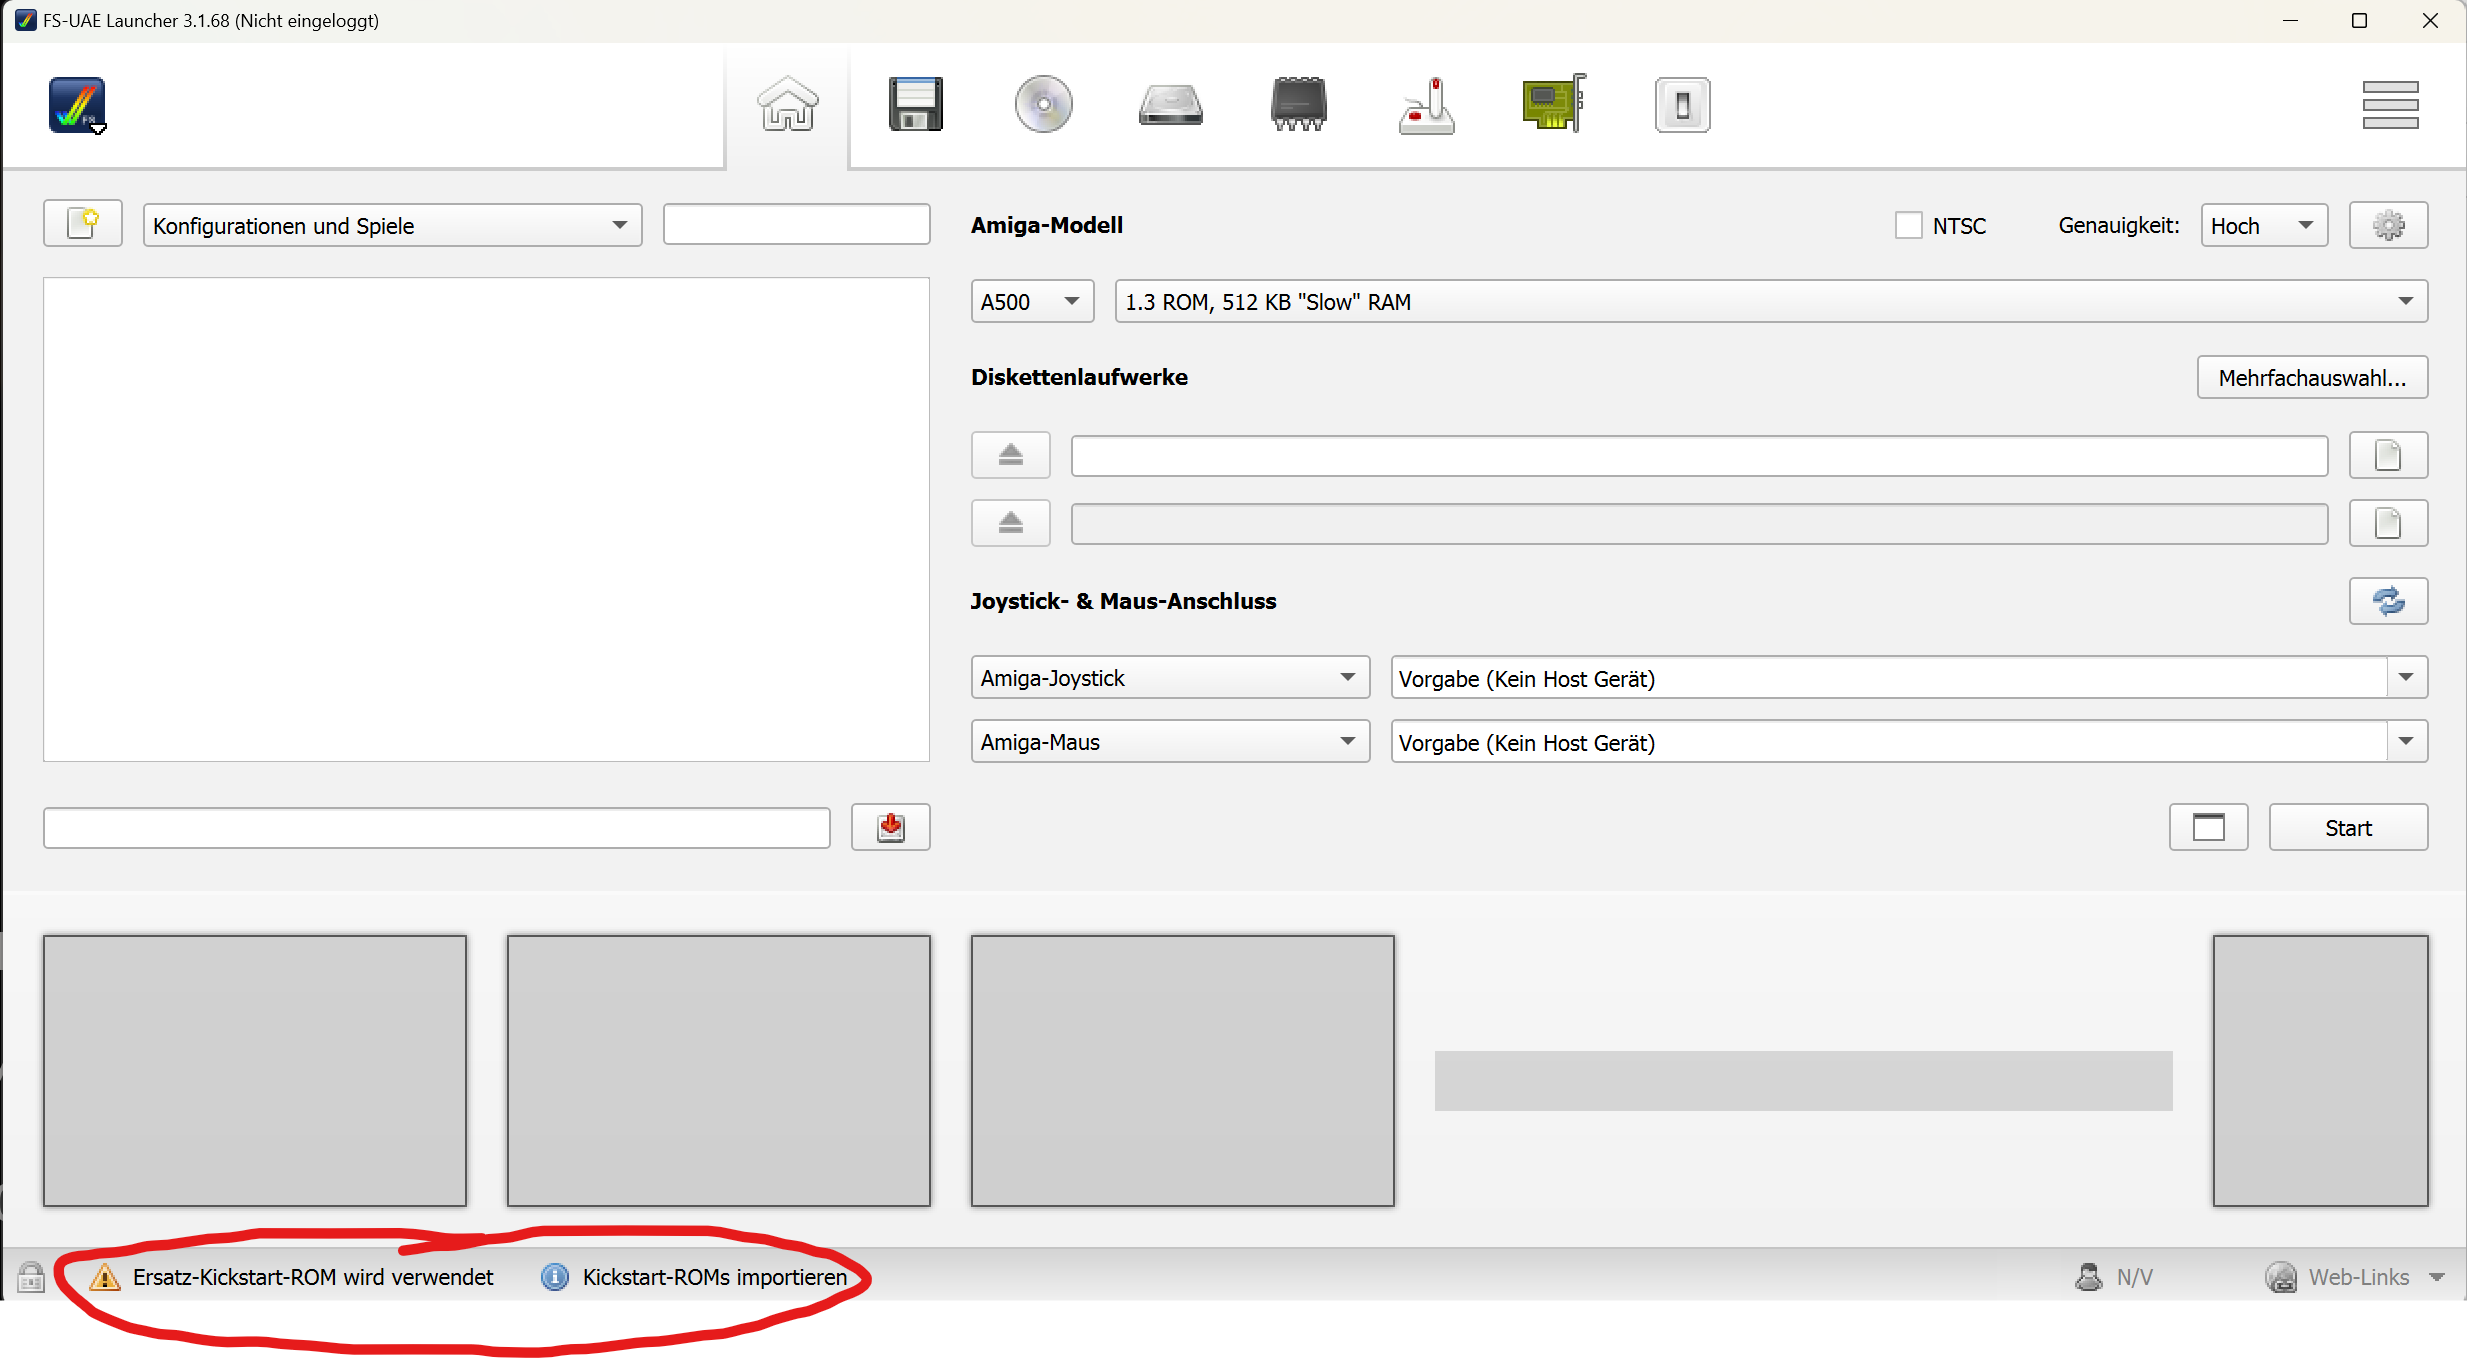The image size is (2467, 1360).
Task: Expand the A500 model dropdown
Action: (1032, 302)
